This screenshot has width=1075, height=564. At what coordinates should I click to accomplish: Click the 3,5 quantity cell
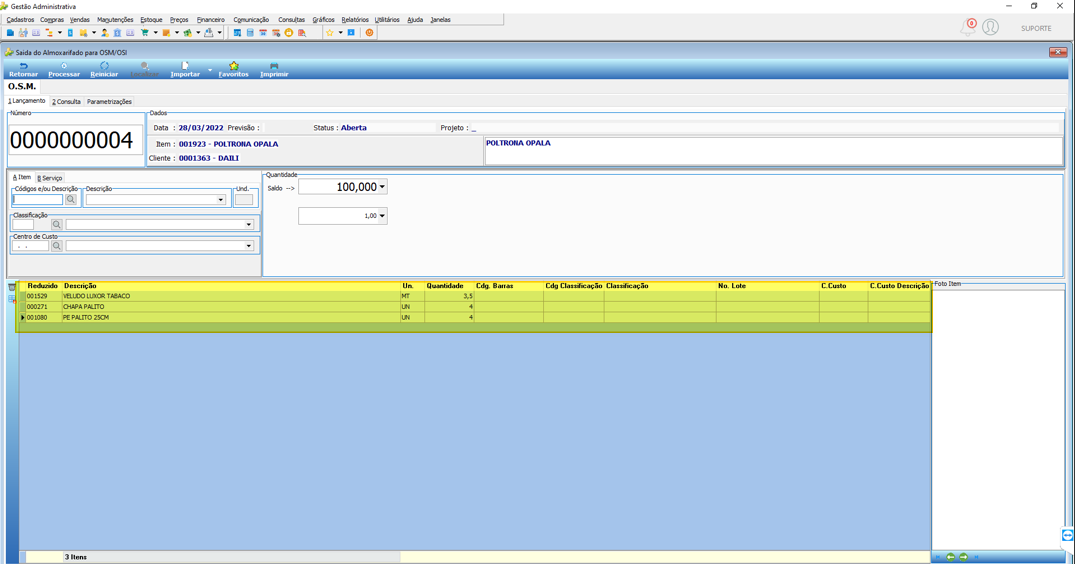(449, 296)
